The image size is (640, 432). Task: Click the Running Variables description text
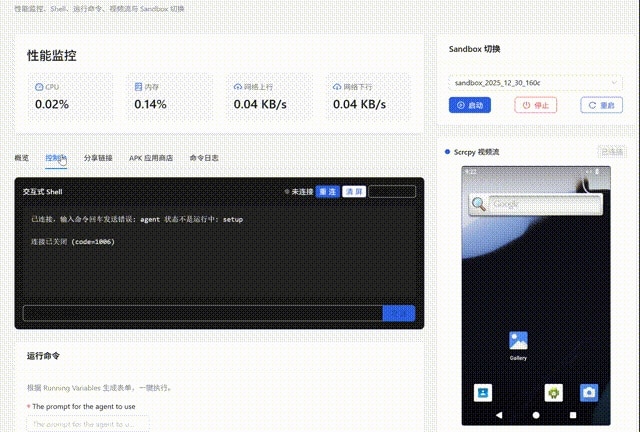point(99,388)
